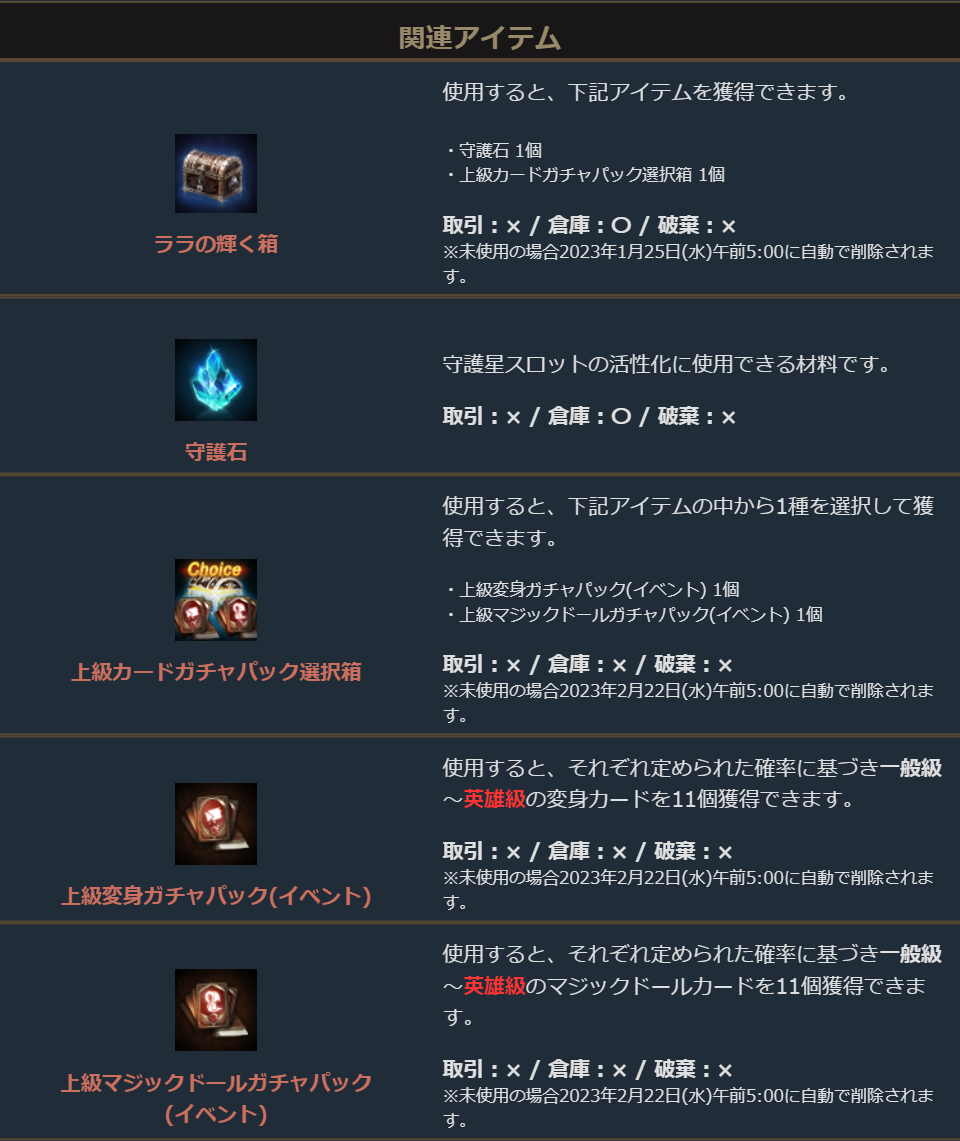Click the 上級変身ガチャパック card icon
The height and width of the screenshot is (1141, 960).
click(x=215, y=824)
